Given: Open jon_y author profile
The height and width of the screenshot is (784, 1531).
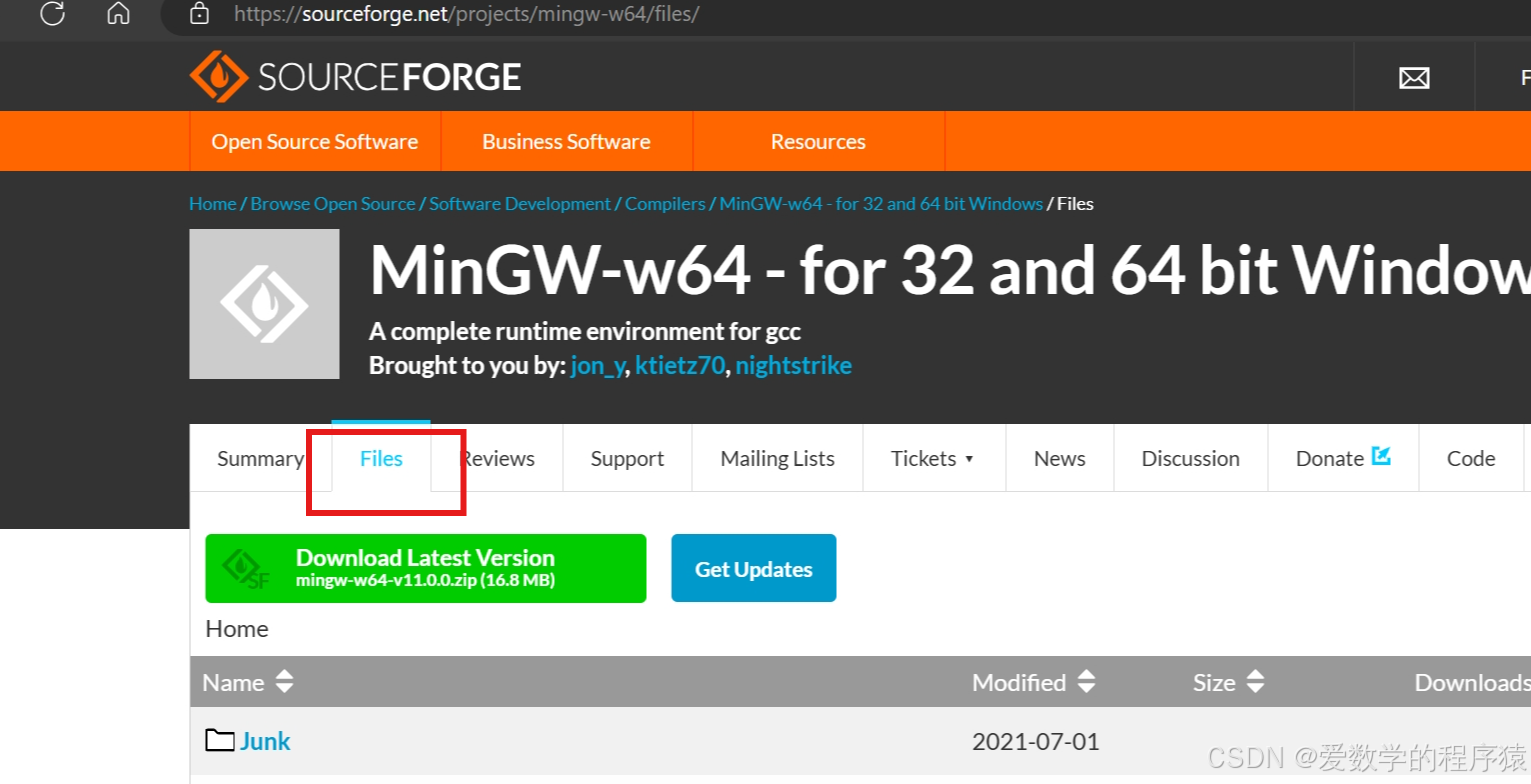Looking at the screenshot, I should (599, 366).
